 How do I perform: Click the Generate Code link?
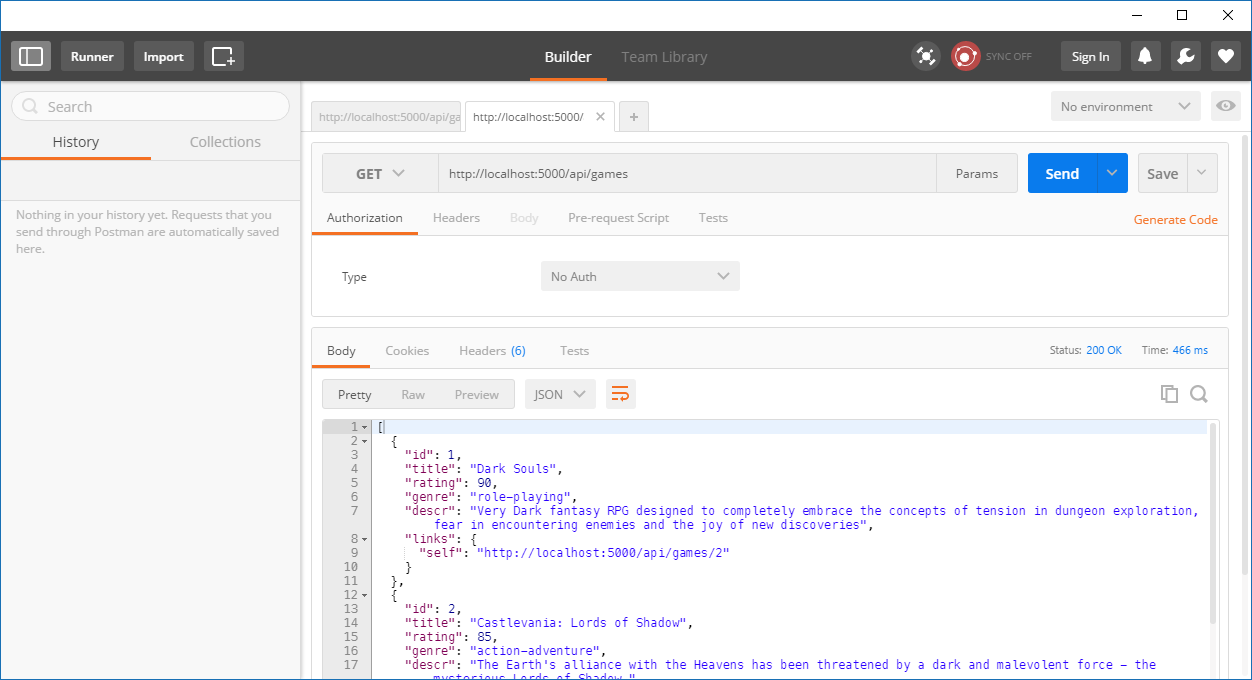tap(1175, 219)
